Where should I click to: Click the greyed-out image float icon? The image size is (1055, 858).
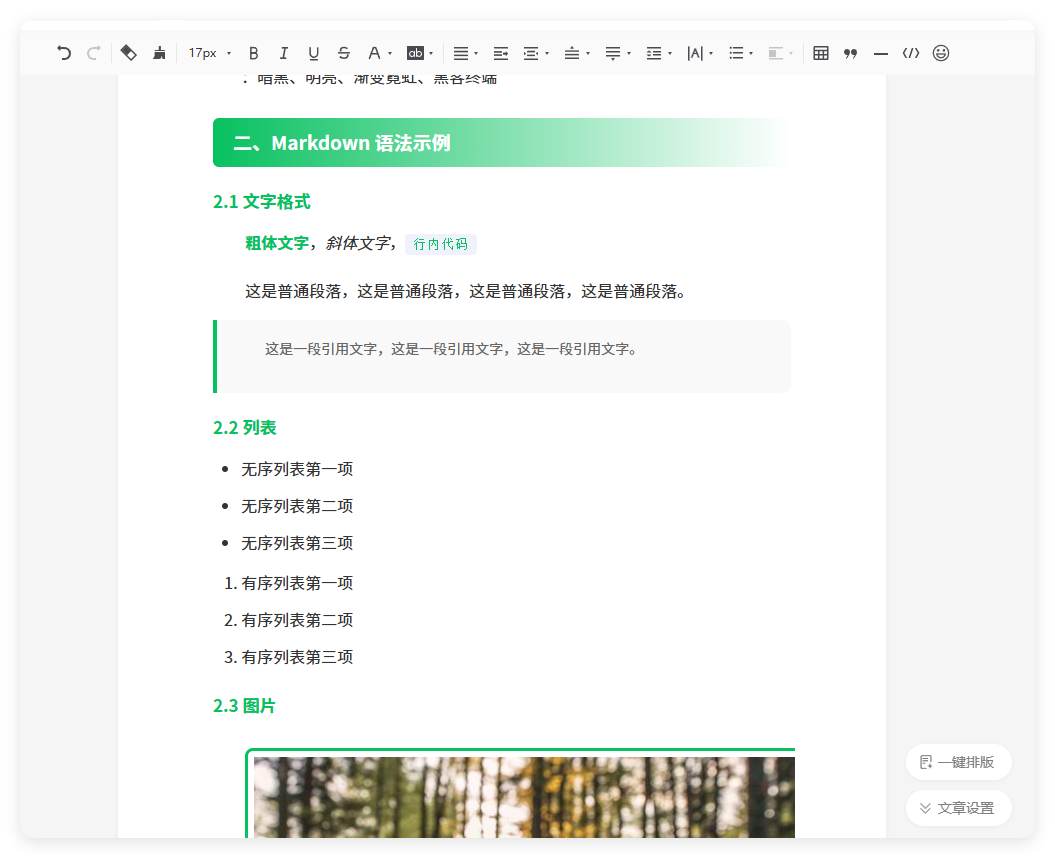coord(776,53)
